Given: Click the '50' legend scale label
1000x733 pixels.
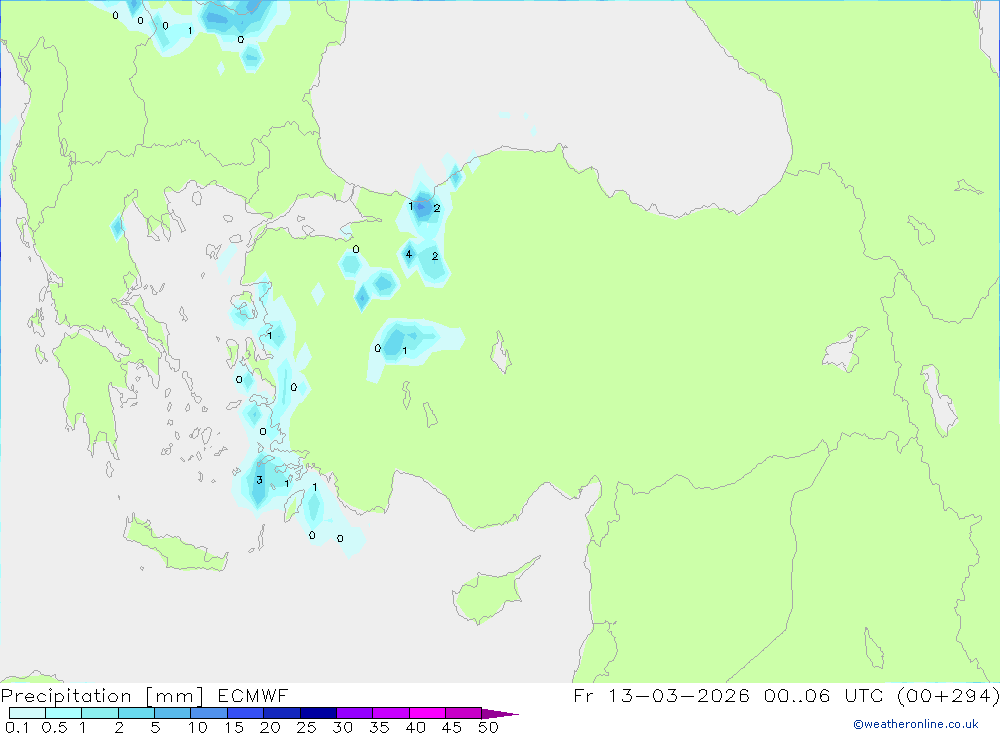Looking at the screenshot, I should pos(488,727).
